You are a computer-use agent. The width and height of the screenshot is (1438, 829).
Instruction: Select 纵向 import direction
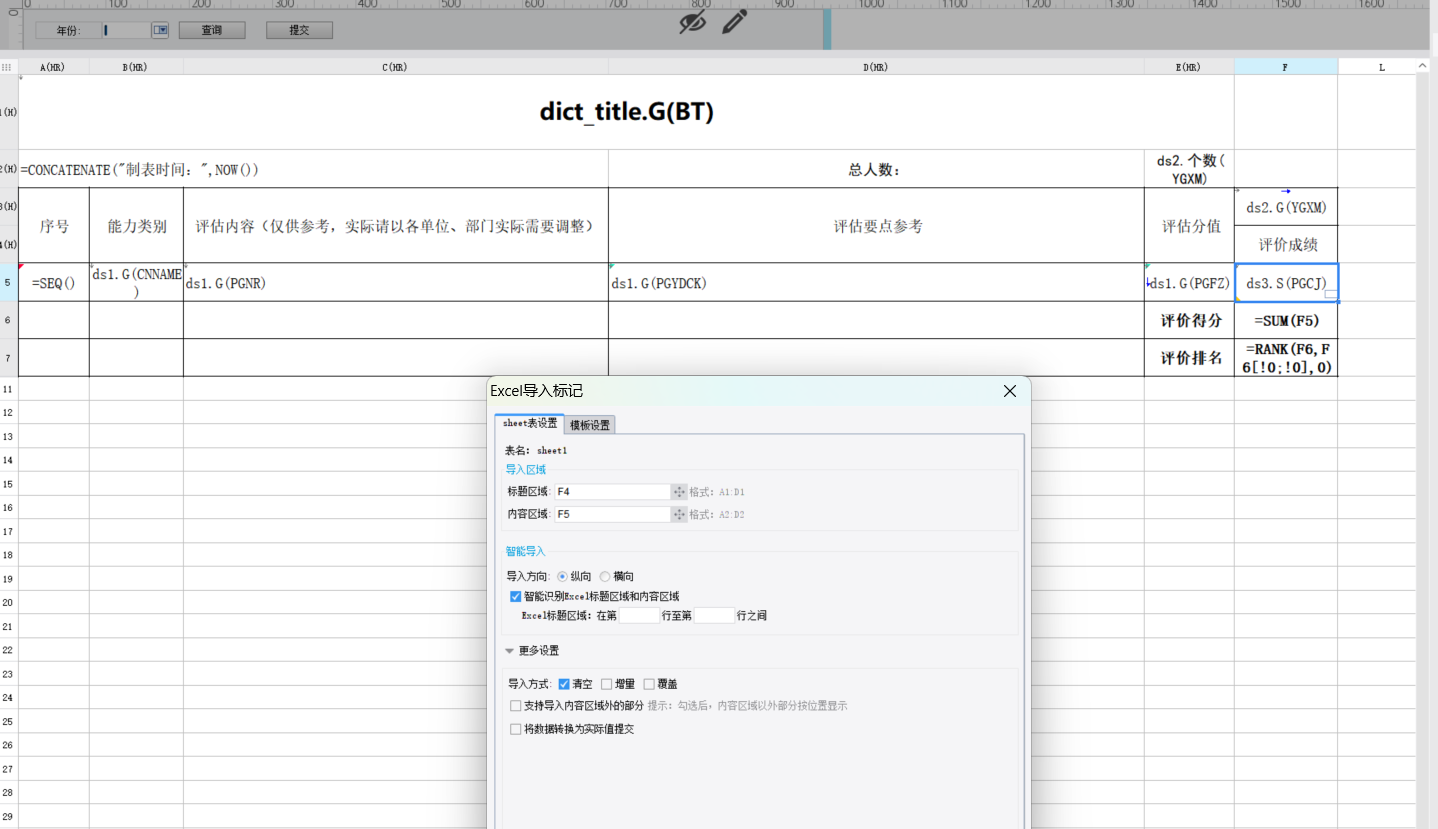(562, 576)
